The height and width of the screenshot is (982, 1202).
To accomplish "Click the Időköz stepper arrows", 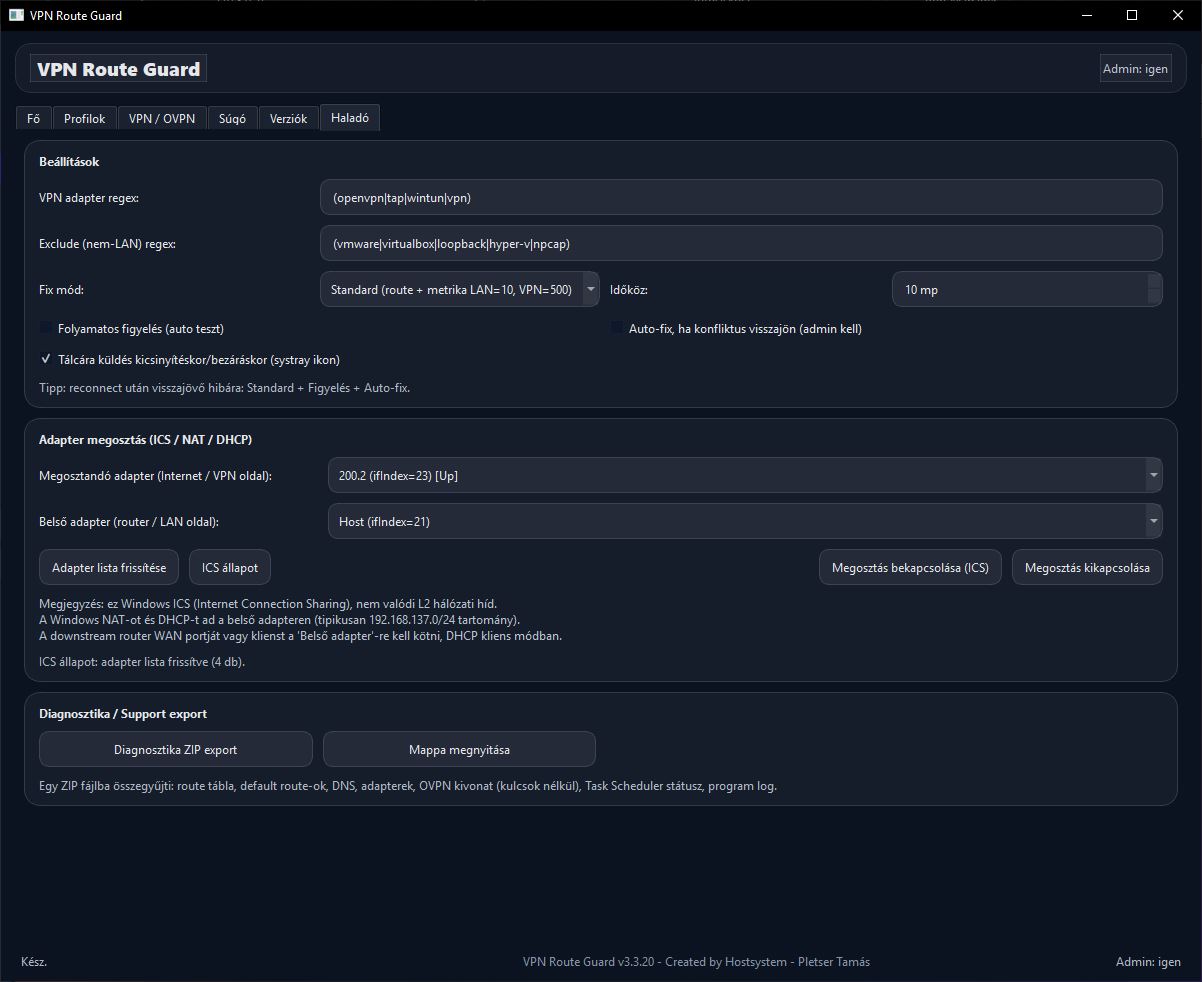I will click(x=1154, y=290).
